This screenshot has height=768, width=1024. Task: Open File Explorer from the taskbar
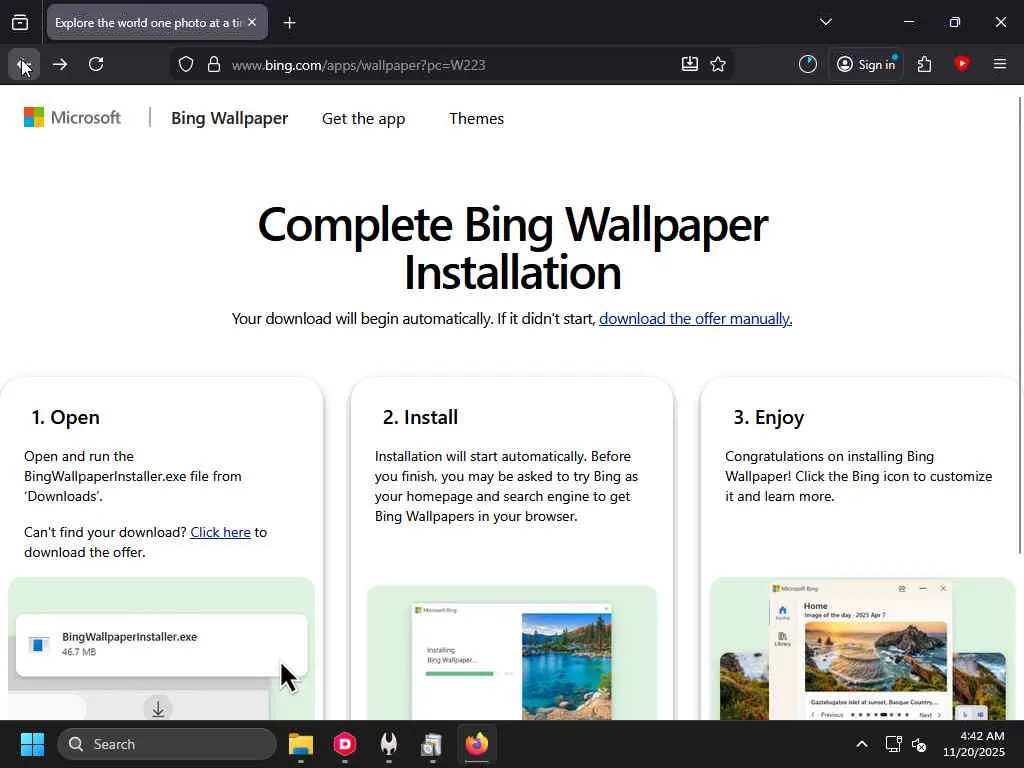coord(301,744)
